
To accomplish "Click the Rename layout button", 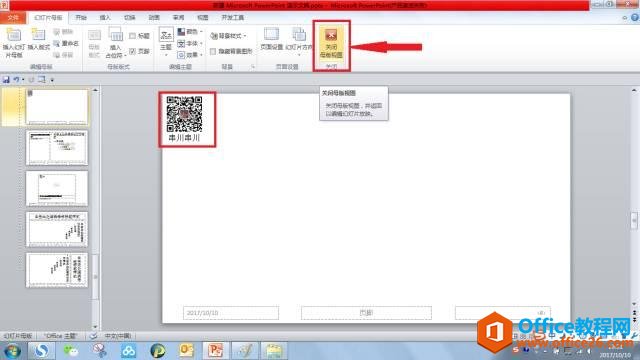I will coord(67,43).
